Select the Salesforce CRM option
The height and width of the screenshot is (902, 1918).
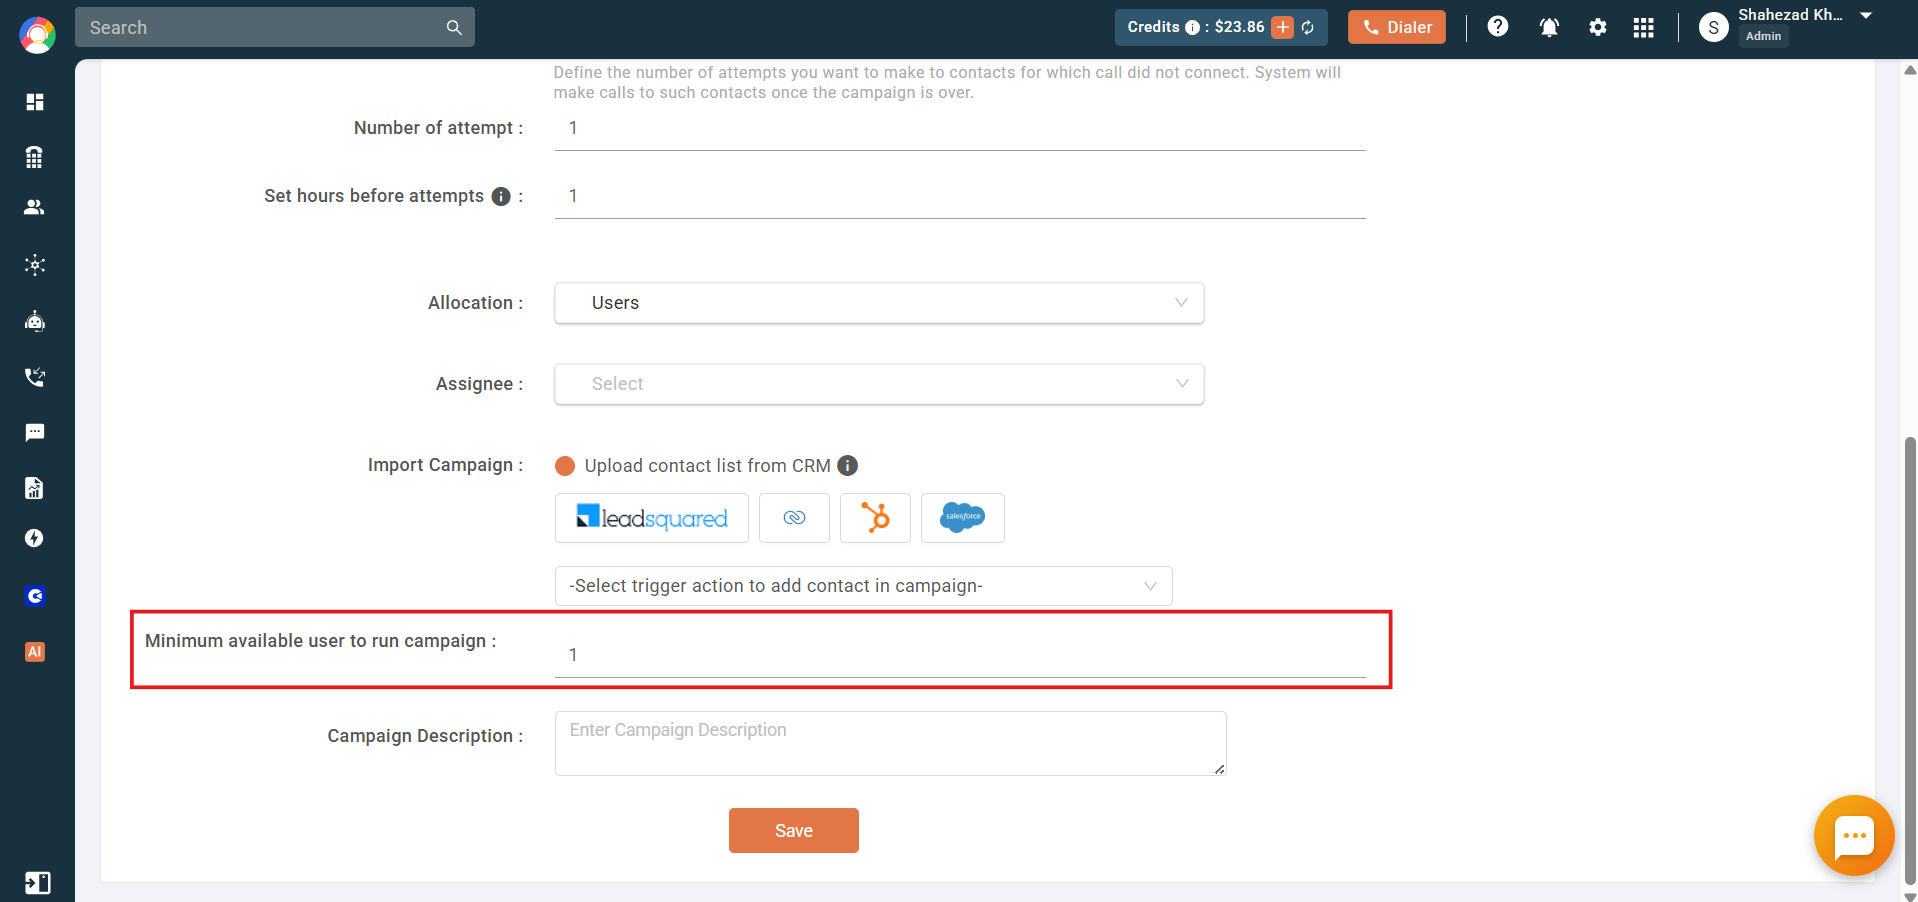[963, 518]
